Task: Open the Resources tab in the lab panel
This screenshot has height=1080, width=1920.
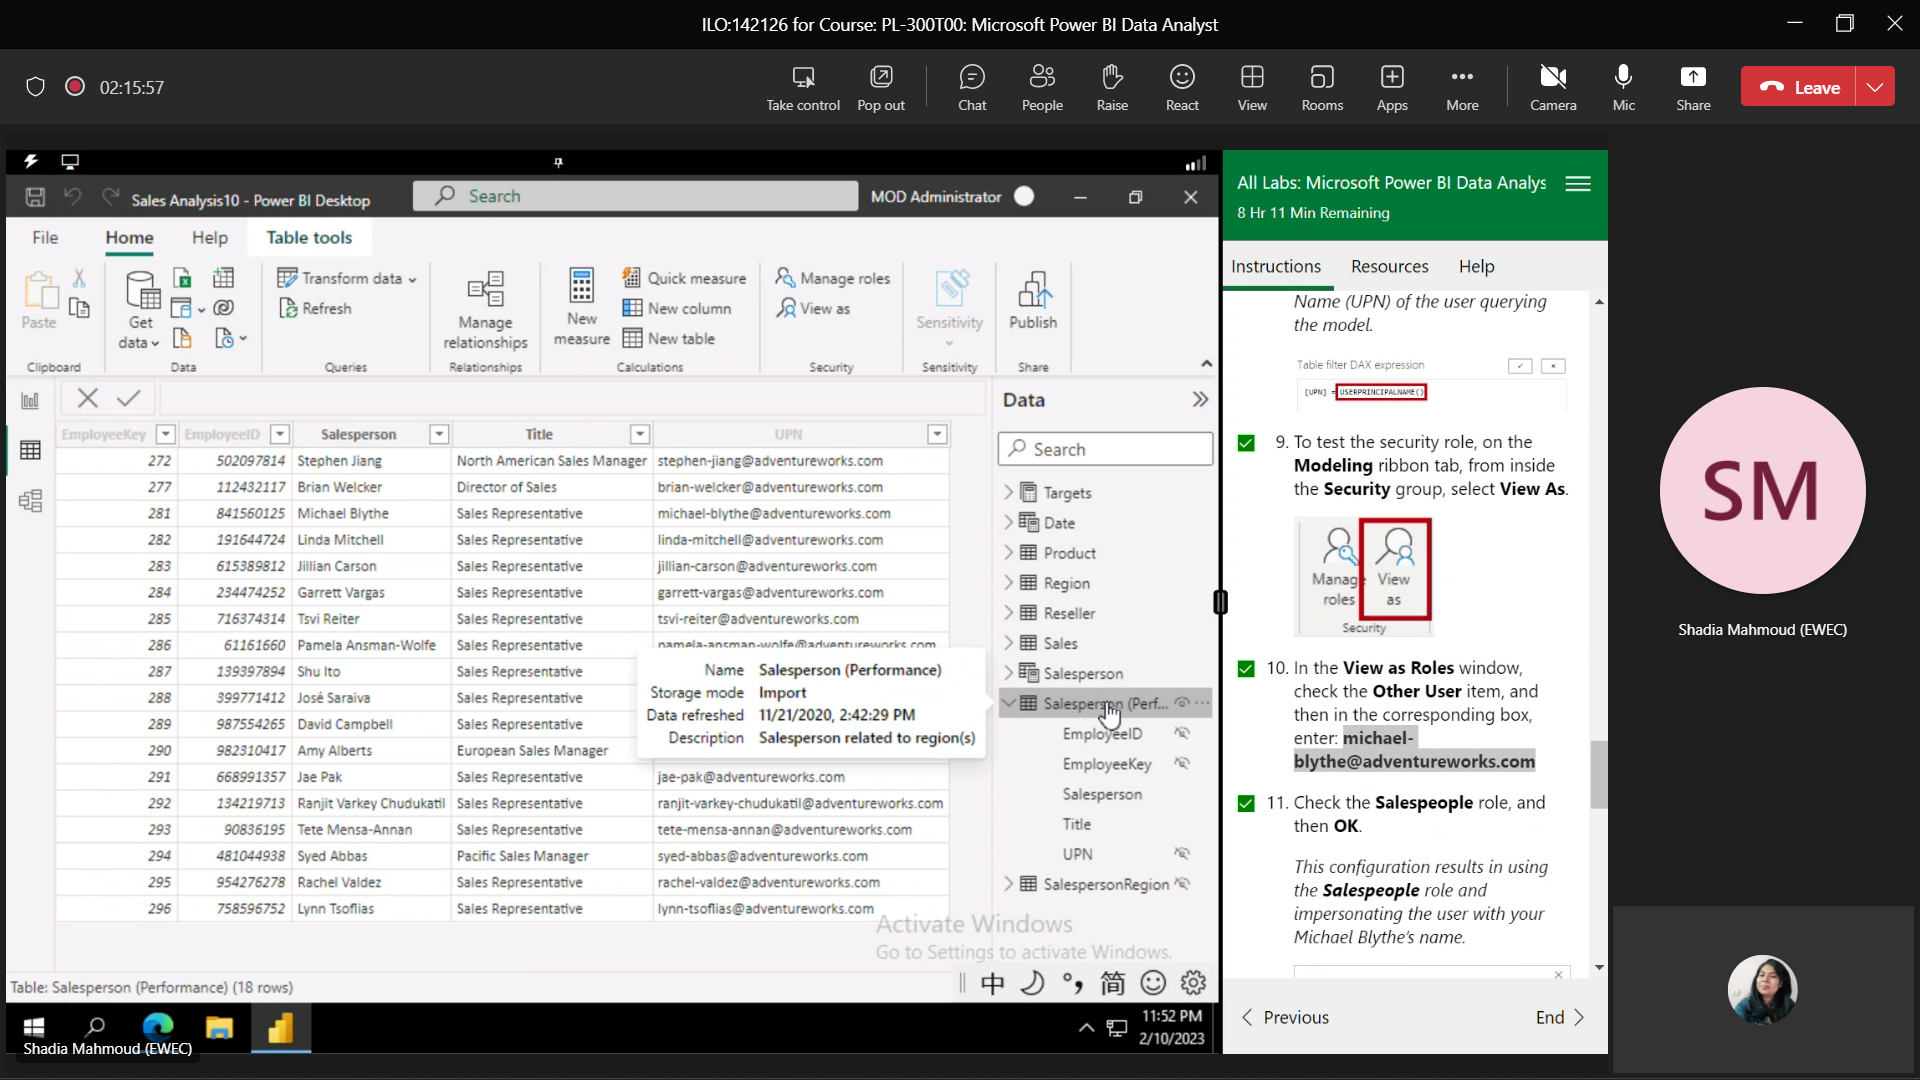Action: click(x=1389, y=266)
